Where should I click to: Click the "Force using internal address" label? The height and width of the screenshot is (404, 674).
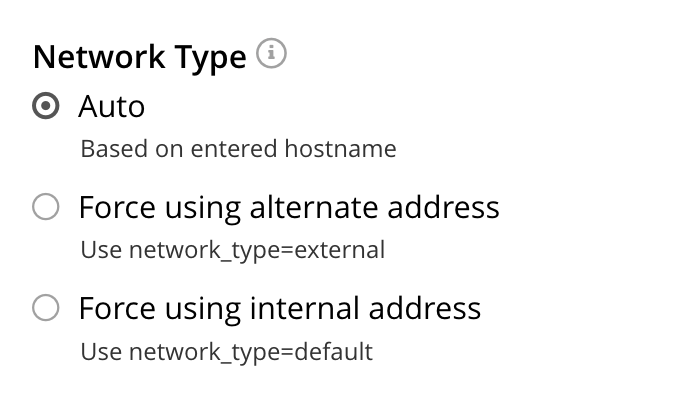[280, 308]
